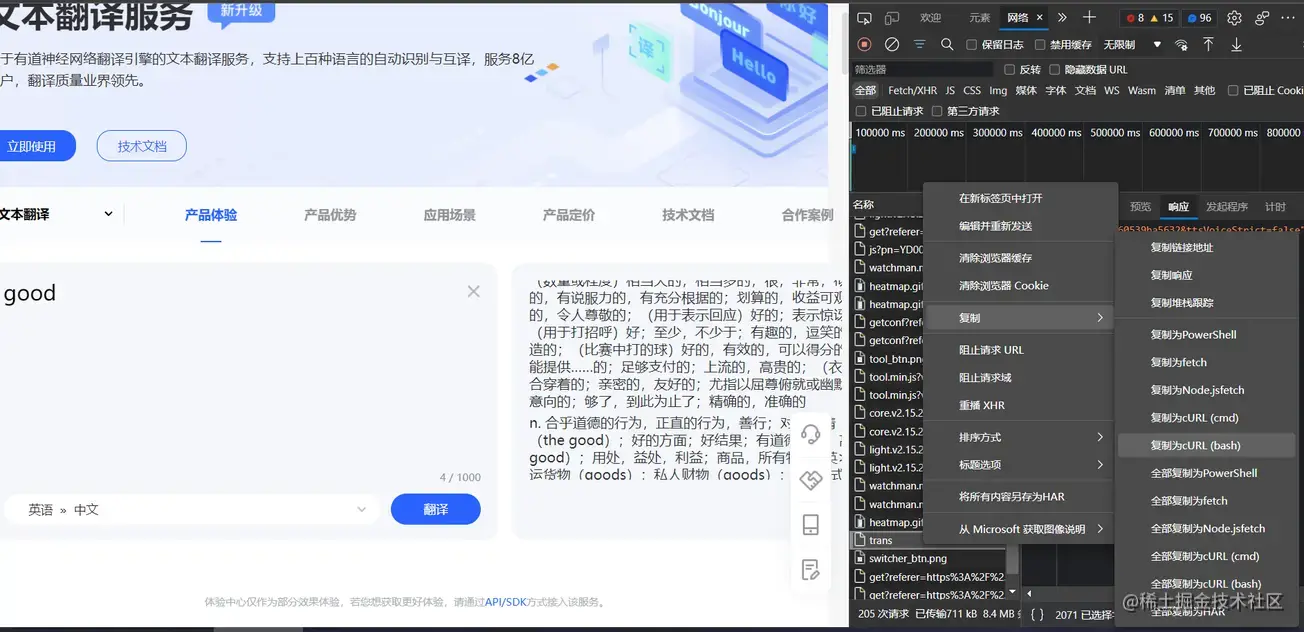Viewport: 1304px width, 632px height.
Task: Click the blue 翻译 button
Action: pos(436,509)
